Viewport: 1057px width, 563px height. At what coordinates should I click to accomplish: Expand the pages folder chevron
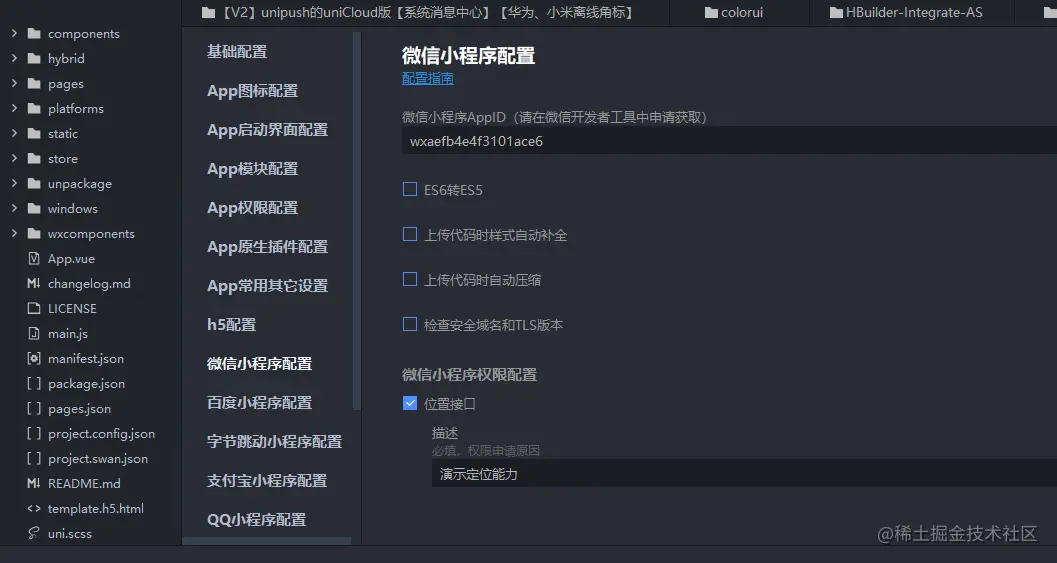pyautogui.click(x=14, y=83)
